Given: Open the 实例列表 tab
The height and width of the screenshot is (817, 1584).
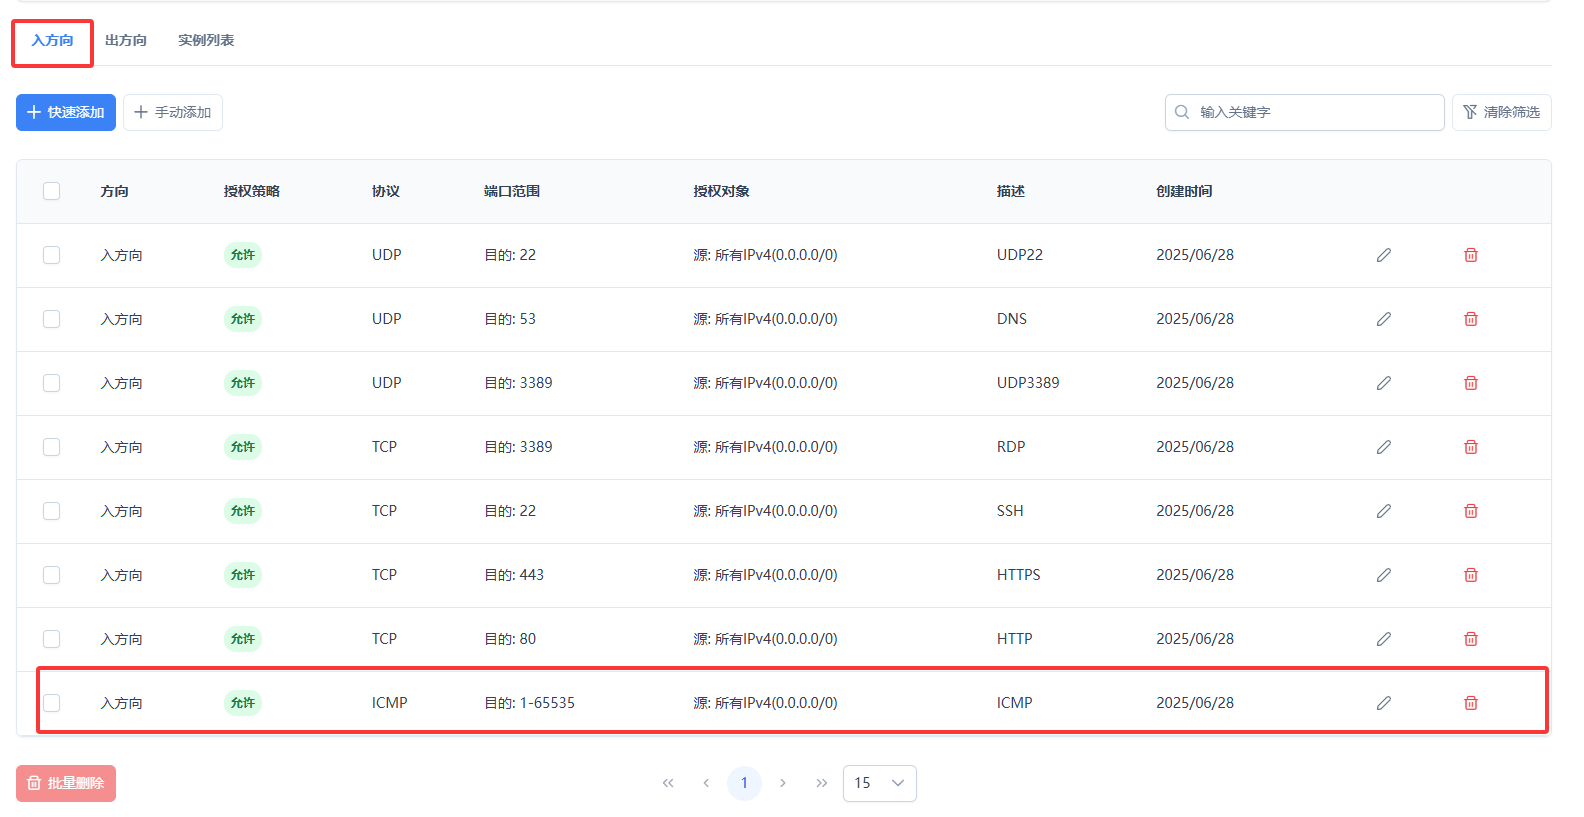Looking at the screenshot, I should pyautogui.click(x=206, y=41).
